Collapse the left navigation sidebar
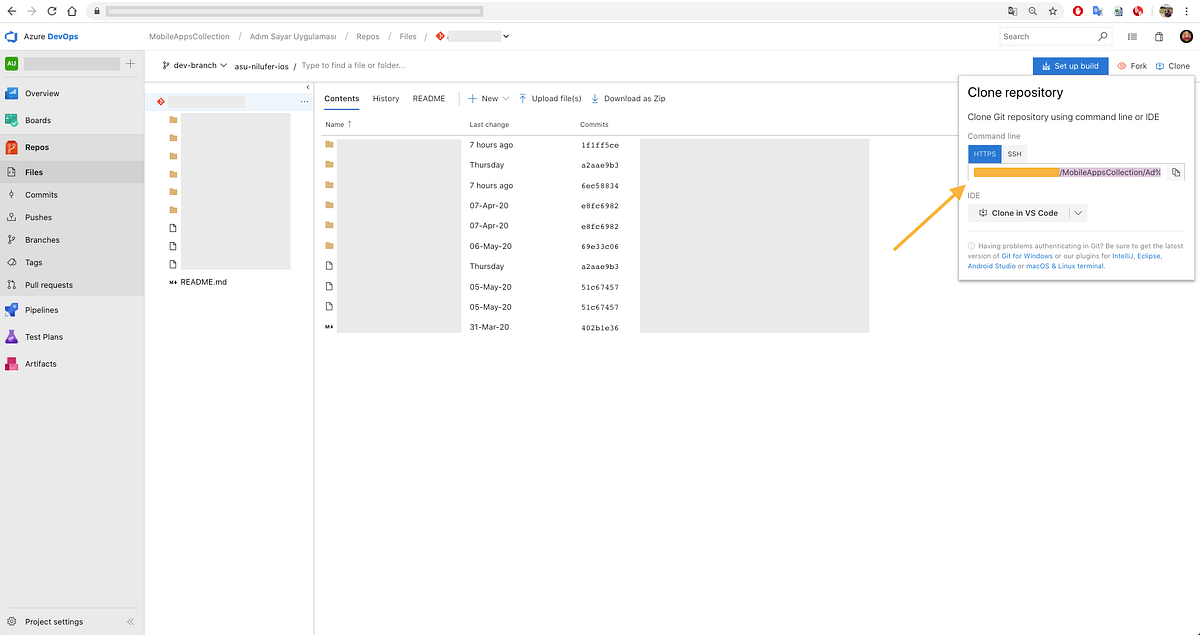 (129, 621)
